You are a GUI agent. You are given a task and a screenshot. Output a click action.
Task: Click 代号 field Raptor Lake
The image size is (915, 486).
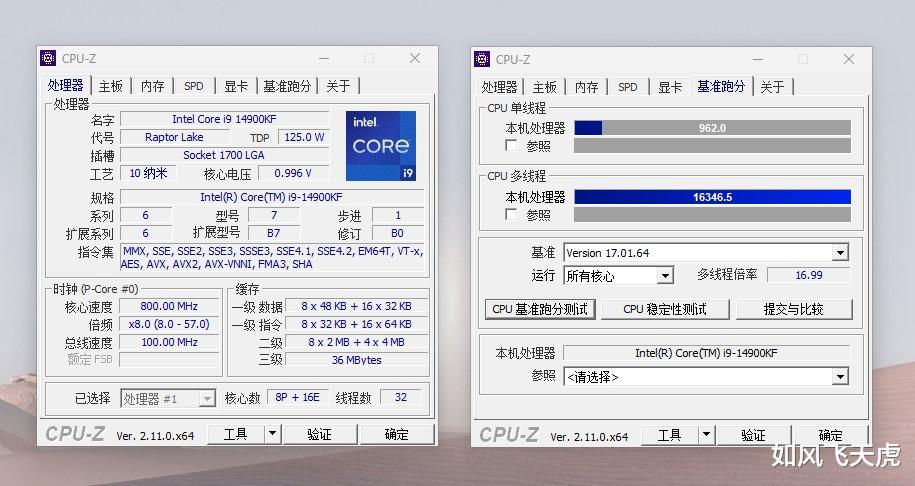(x=174, y=137)
